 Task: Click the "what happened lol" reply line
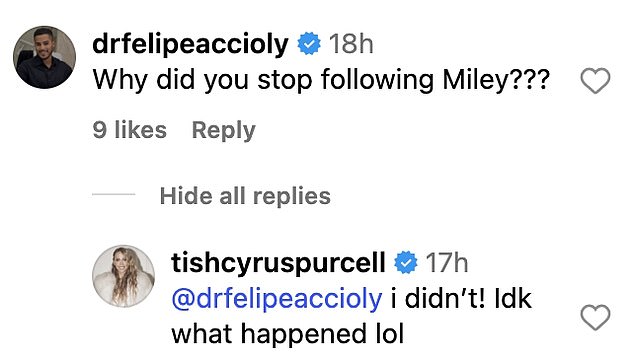pos(287,334)
